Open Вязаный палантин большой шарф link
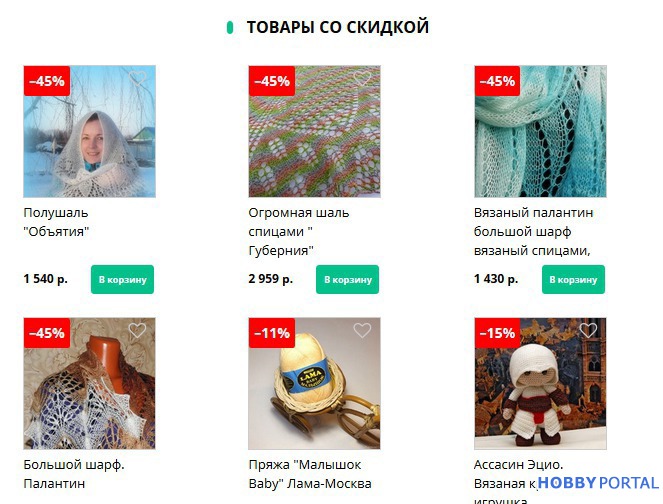Screen dimensions: 663x504 point(534,232)
